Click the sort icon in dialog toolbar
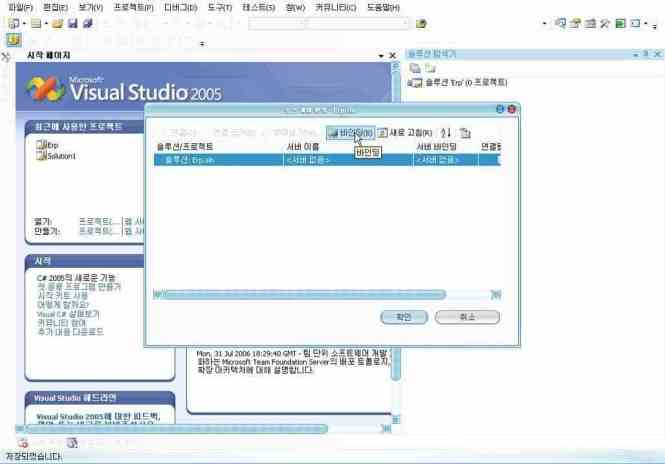 (x=445, y=133)
